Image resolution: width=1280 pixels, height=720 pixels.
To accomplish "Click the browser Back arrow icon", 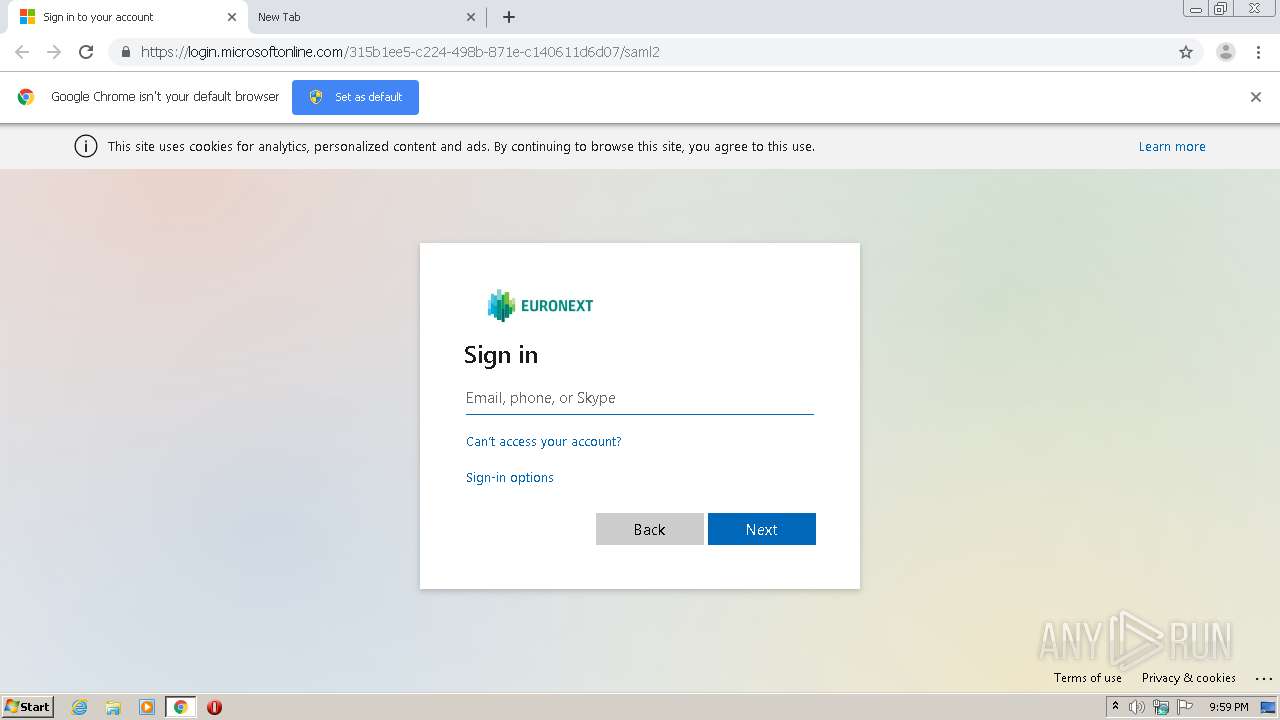I will [x=22, y=52].
